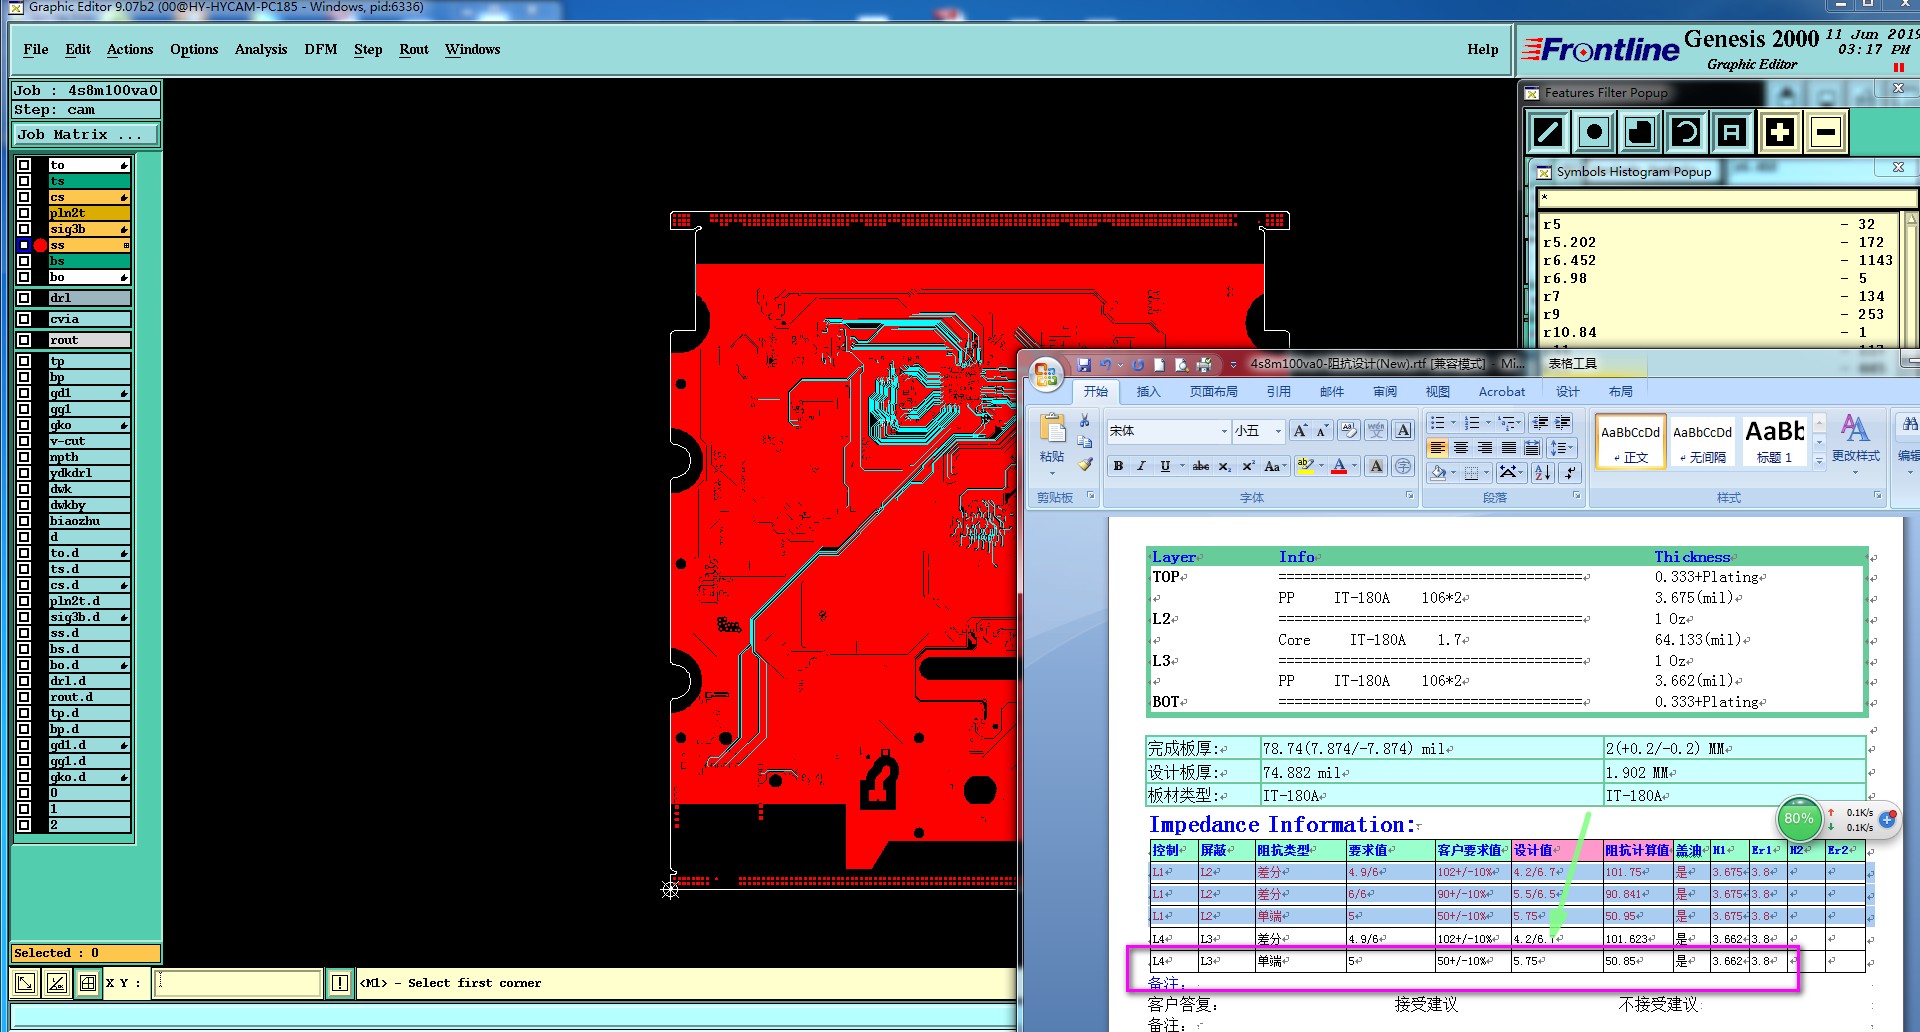Viewport: 1920px width, 1032px height.
Task: Toggle the checkbox for layer 'rout'
Action: pos(24,340)
